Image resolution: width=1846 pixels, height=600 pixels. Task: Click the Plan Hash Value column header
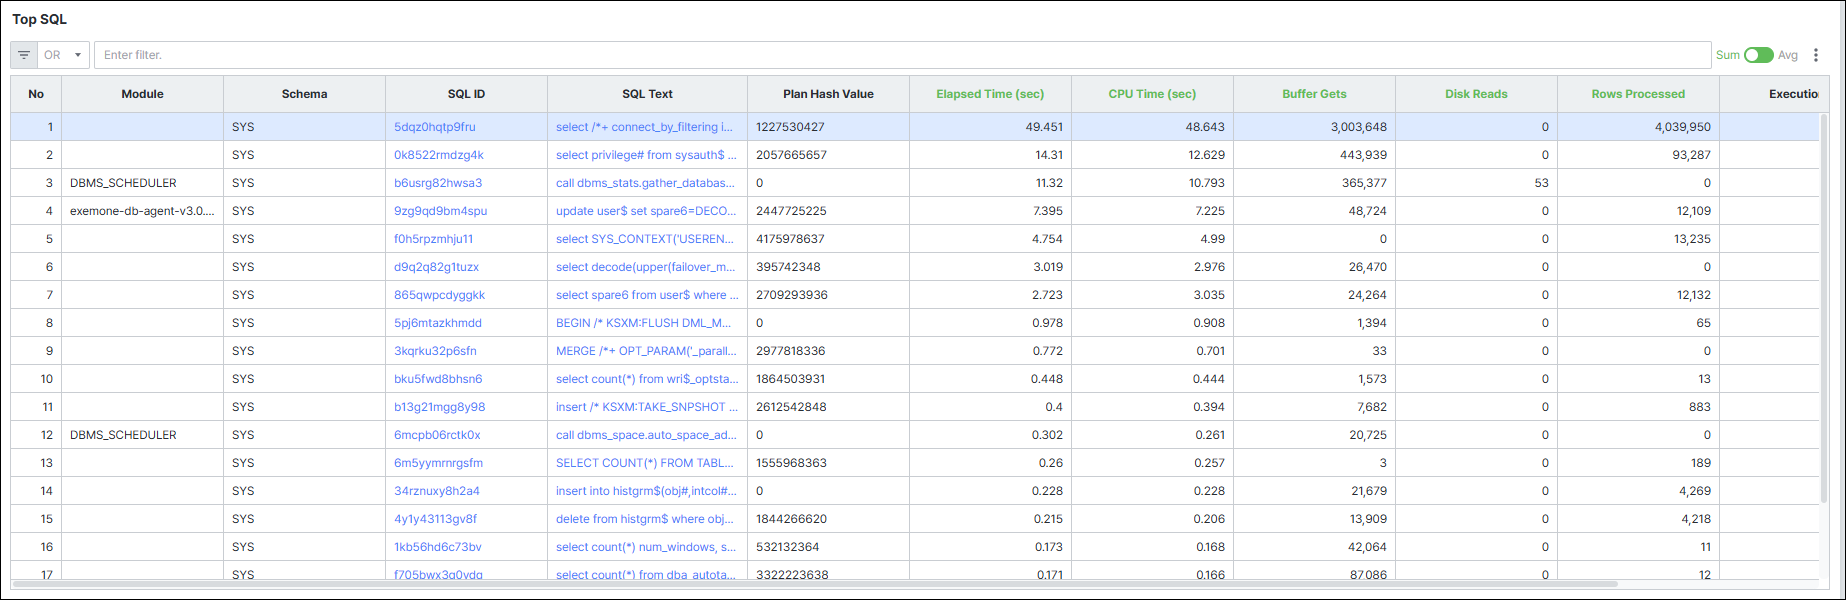[828, 94]
